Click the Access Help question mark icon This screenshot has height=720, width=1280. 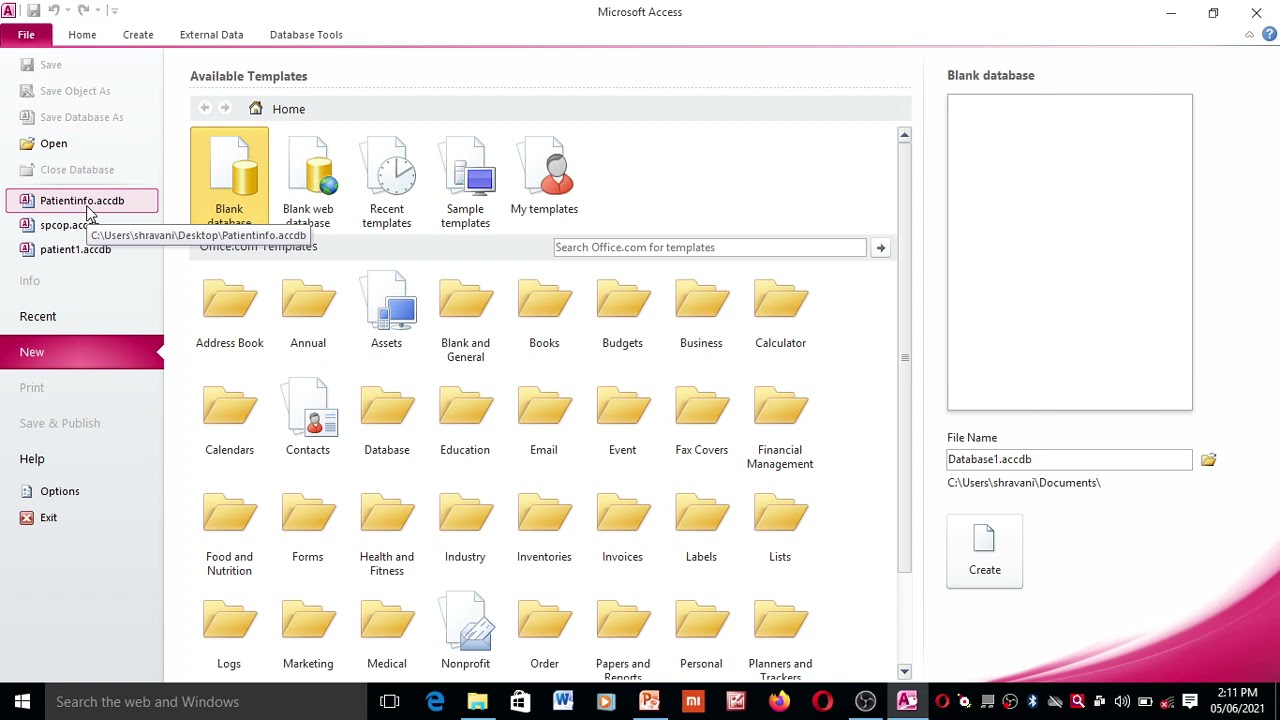pyautogui.click(x=1269, y=34)
